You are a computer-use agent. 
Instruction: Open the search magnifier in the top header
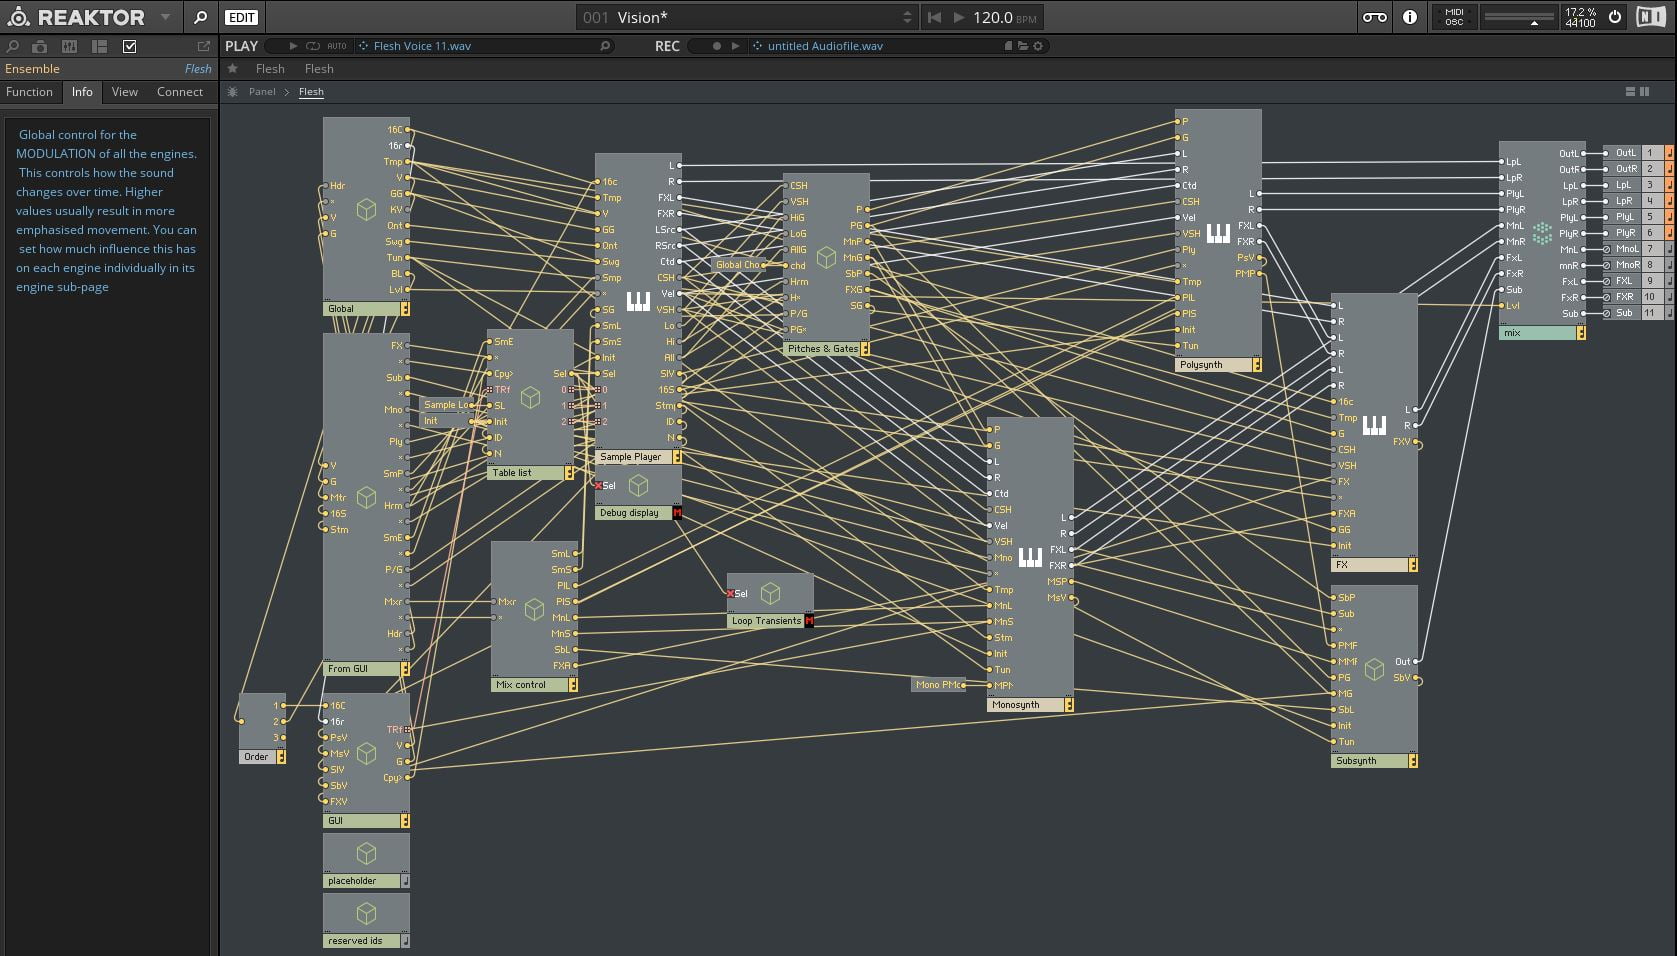coord(200,17)
